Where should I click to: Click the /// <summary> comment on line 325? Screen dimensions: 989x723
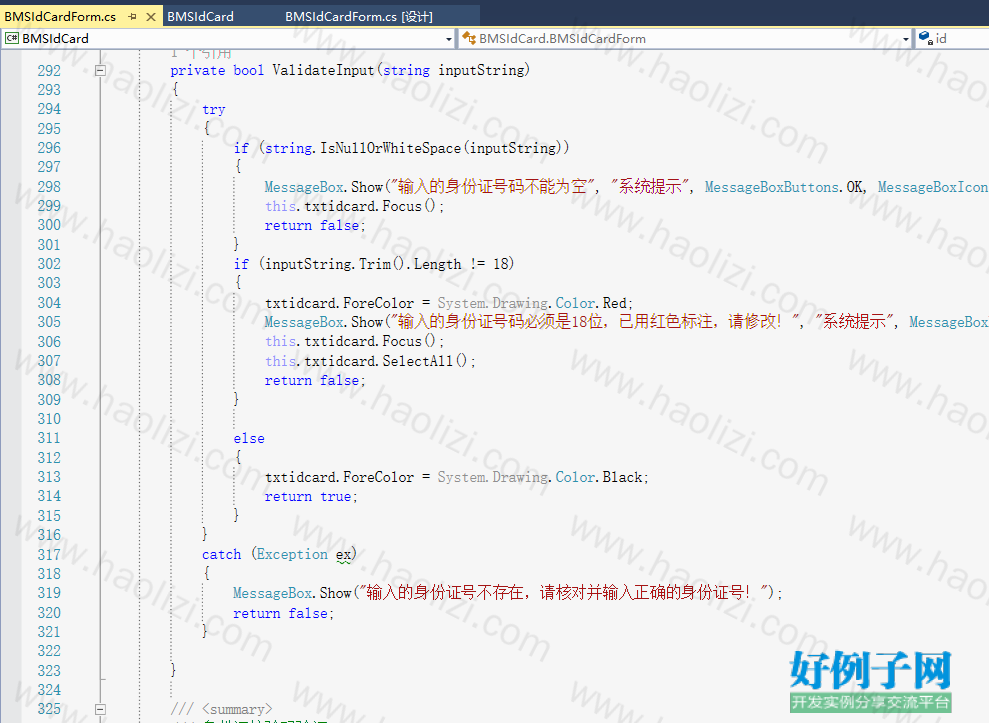[x=221, y=709]
